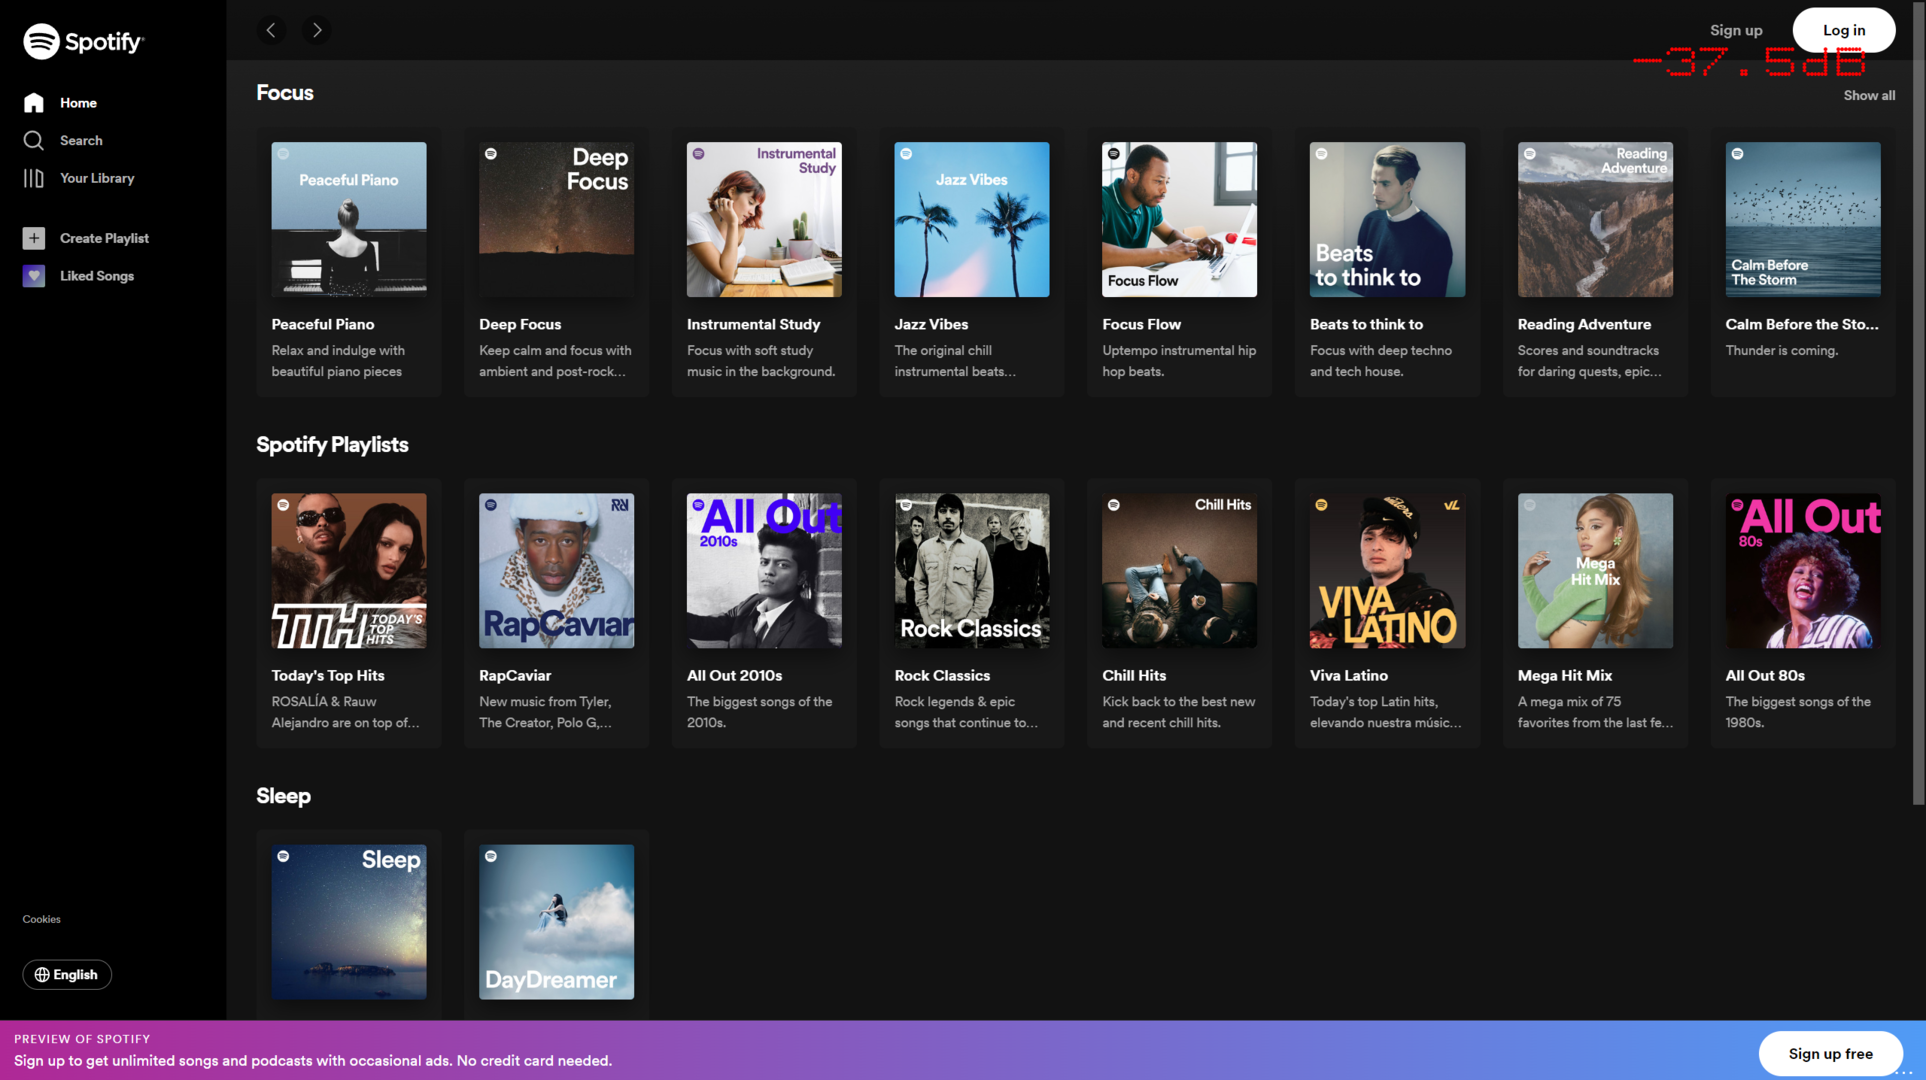
Task: Open the Beats to think to cover
Action: (1387, 219)
